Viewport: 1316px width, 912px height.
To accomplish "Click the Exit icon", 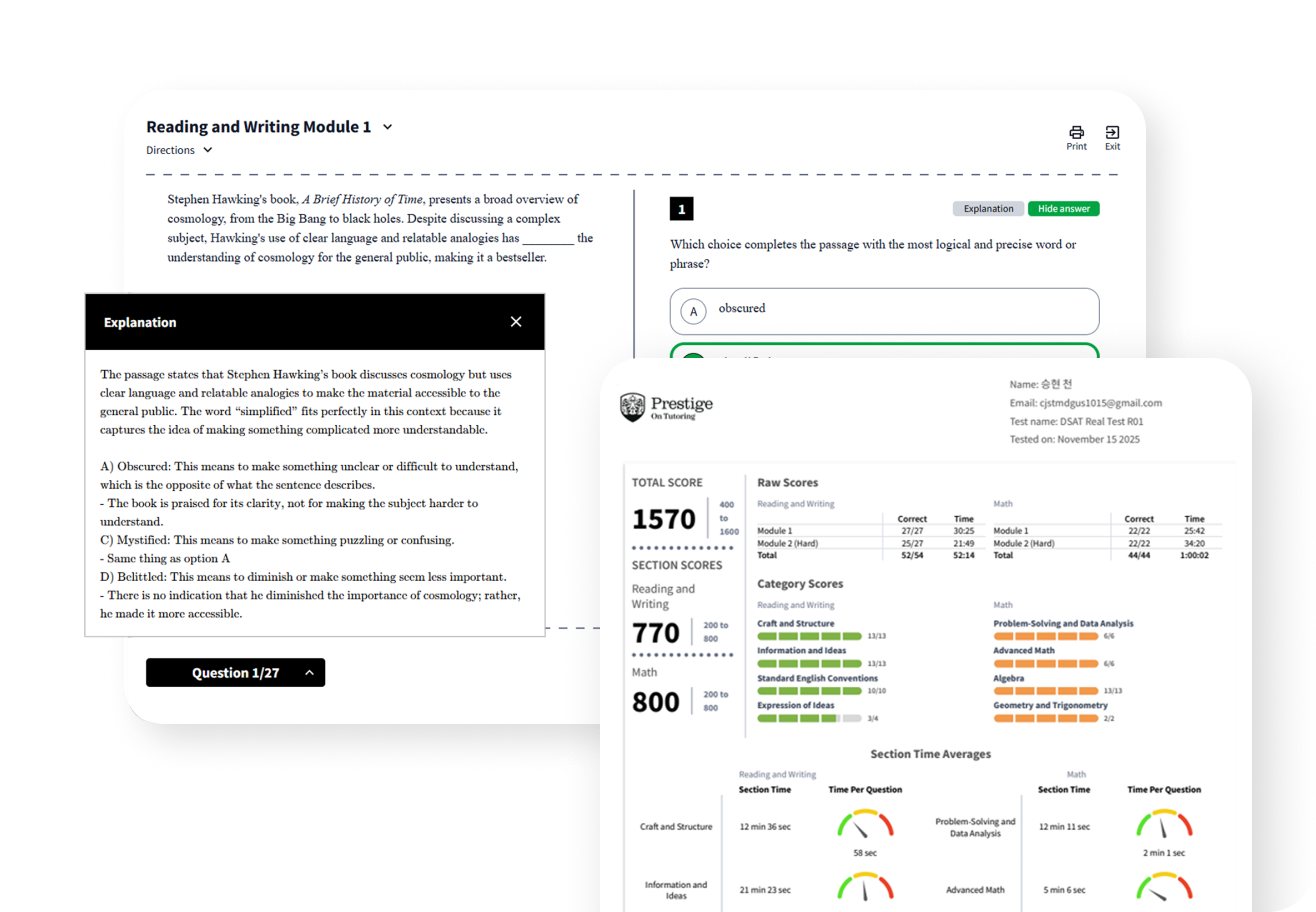I will 1112,132.
